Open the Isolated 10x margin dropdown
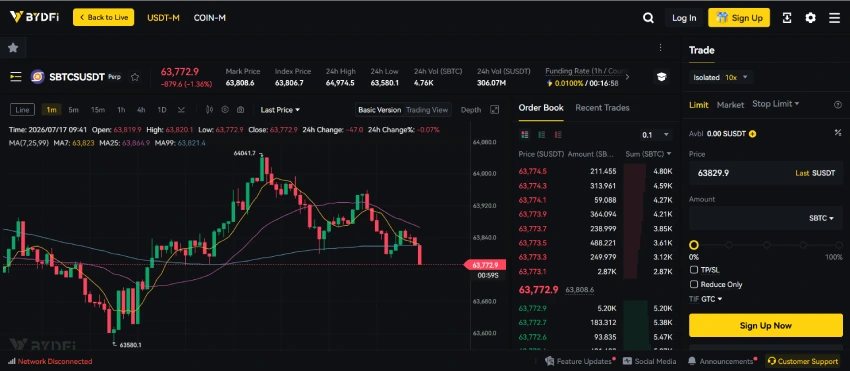850x371 pixels. (720, 78)
